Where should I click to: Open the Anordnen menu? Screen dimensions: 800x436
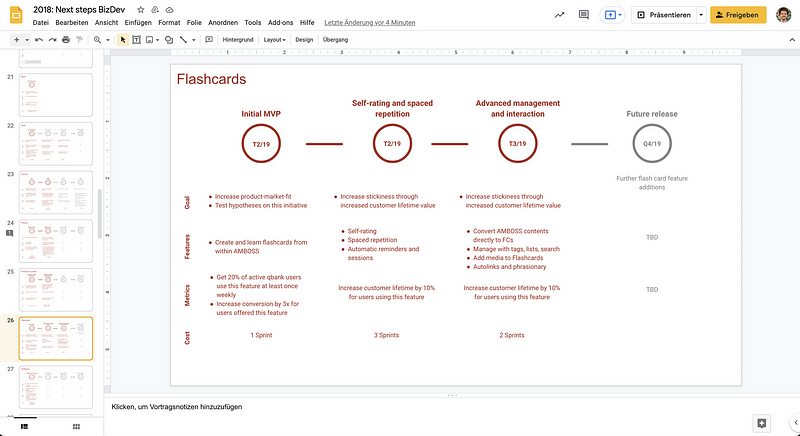[x=223, y=22]
